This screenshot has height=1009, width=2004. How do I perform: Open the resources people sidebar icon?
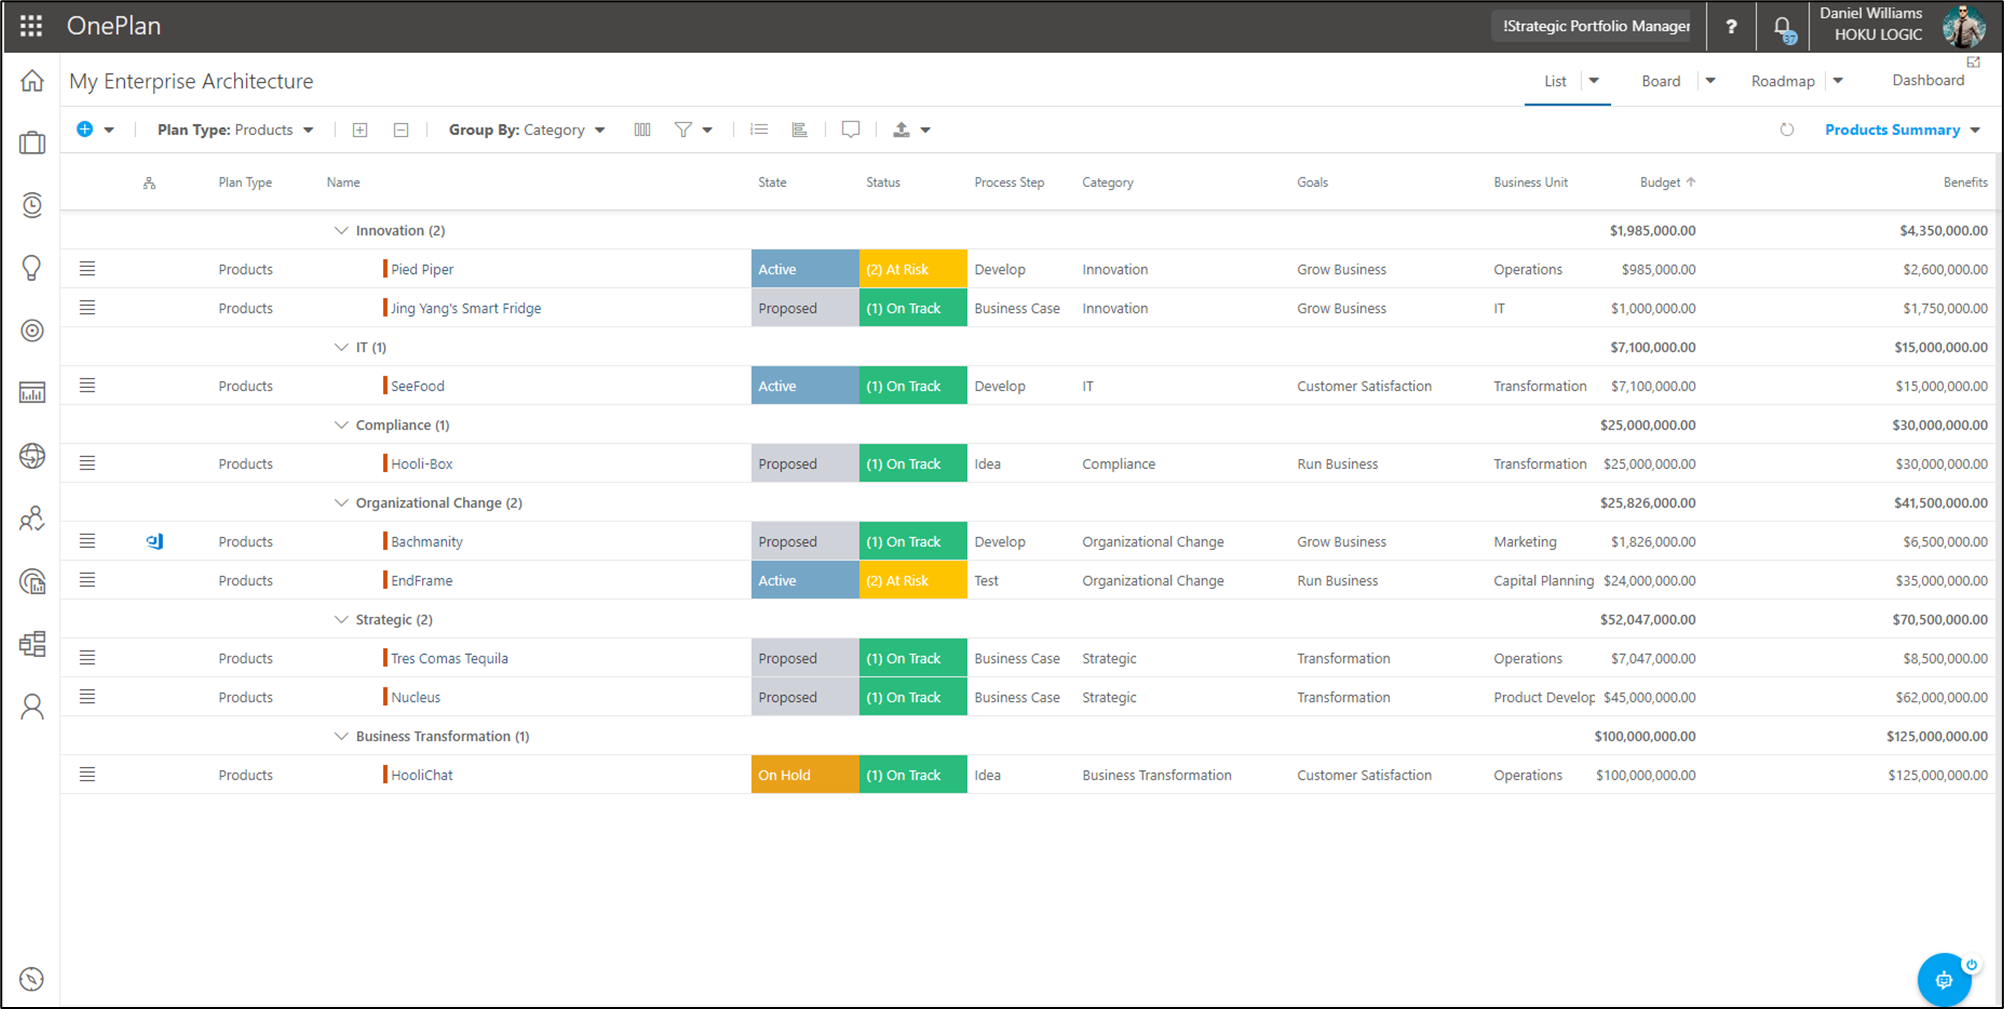32,518
